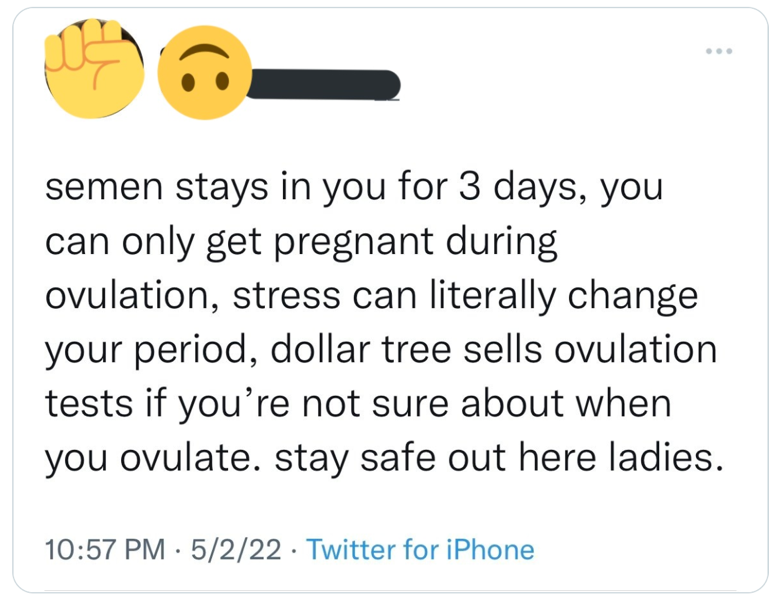
Task: Click the upside-down face emoji
Action: (x=205, y=72)
